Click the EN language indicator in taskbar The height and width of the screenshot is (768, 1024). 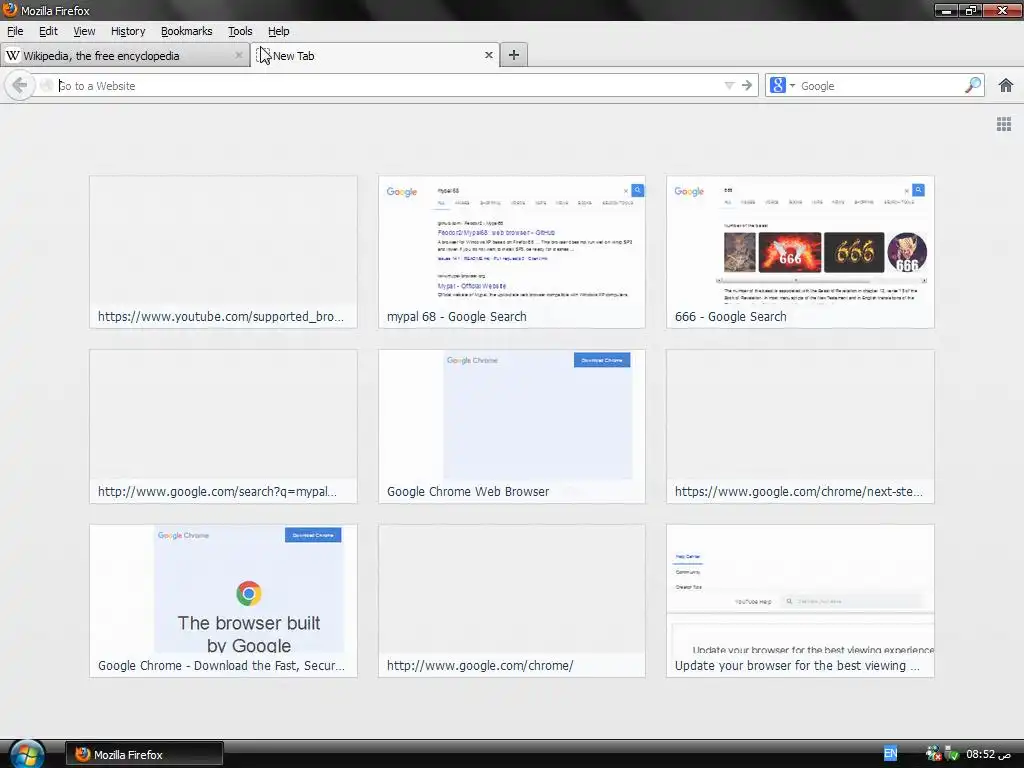891,753
